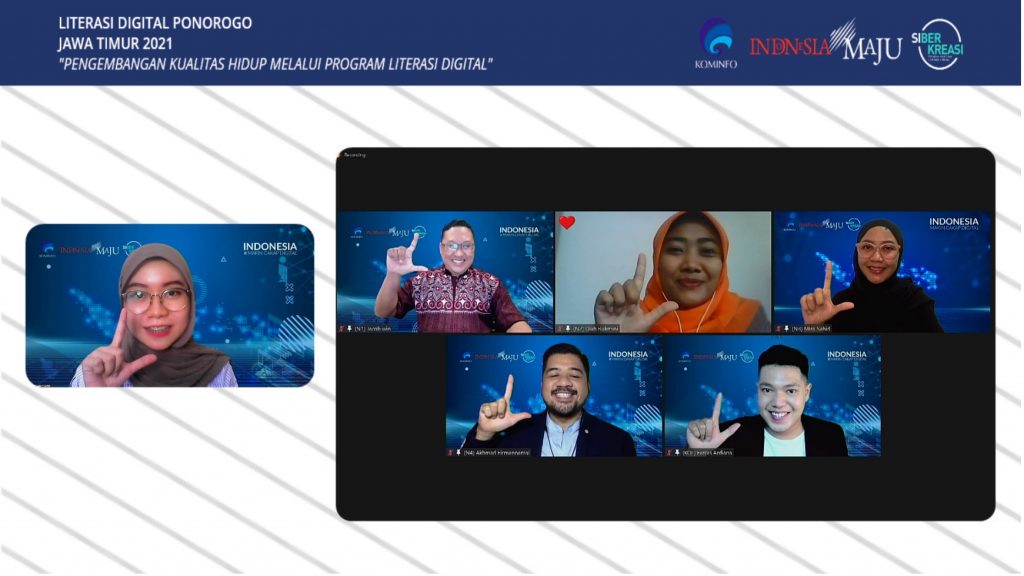The height and width of the screenshot is (576, 1024).
Task: Click the Kominfo logo in the header
Action: 714,43
